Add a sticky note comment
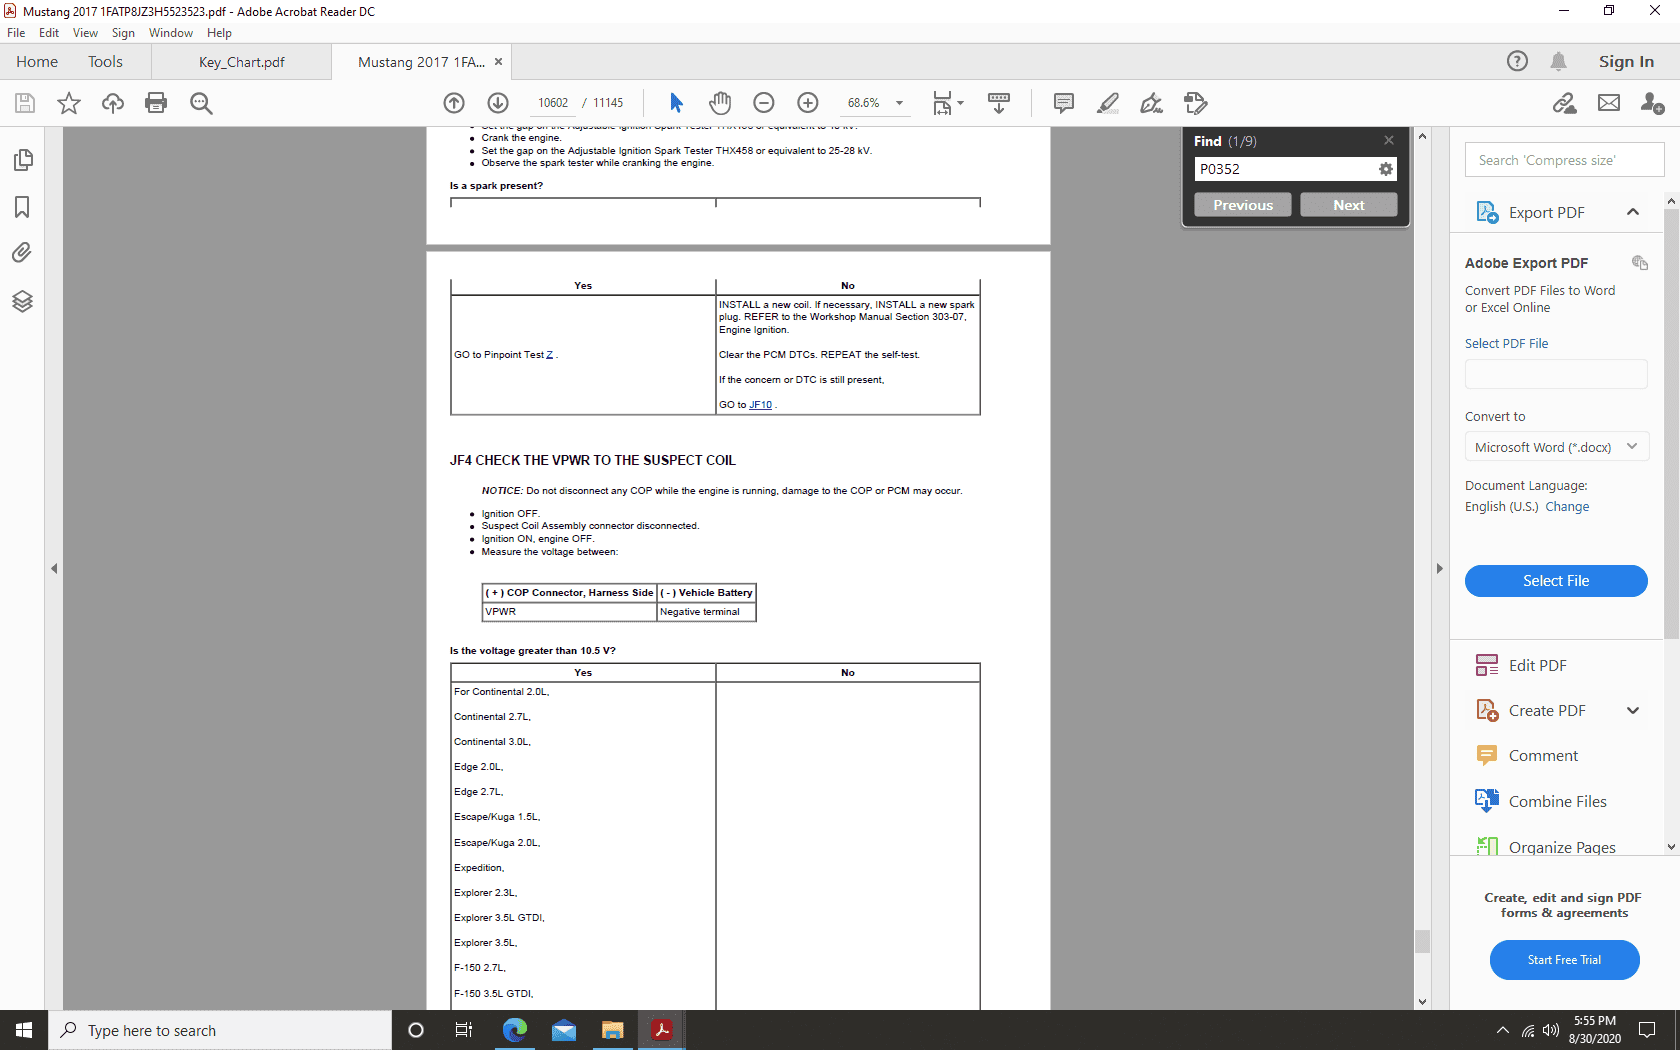This screenshot has height=1050, width=1680. [1064, 103]
